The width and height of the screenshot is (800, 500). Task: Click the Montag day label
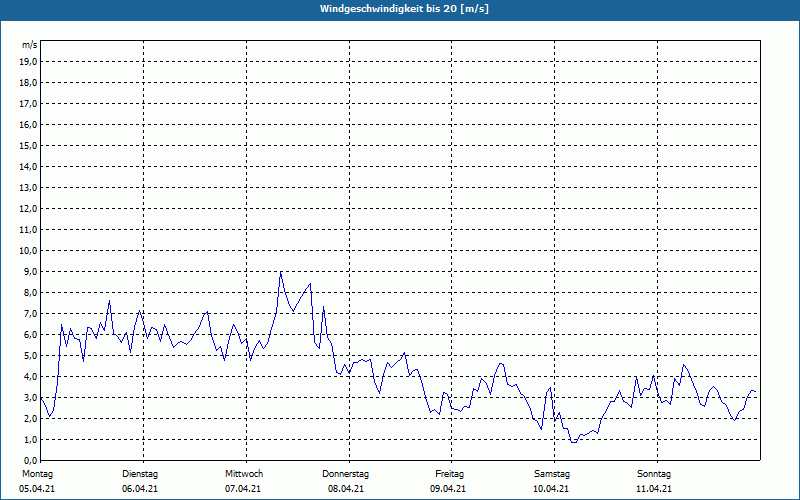click(x=37, y=474)
